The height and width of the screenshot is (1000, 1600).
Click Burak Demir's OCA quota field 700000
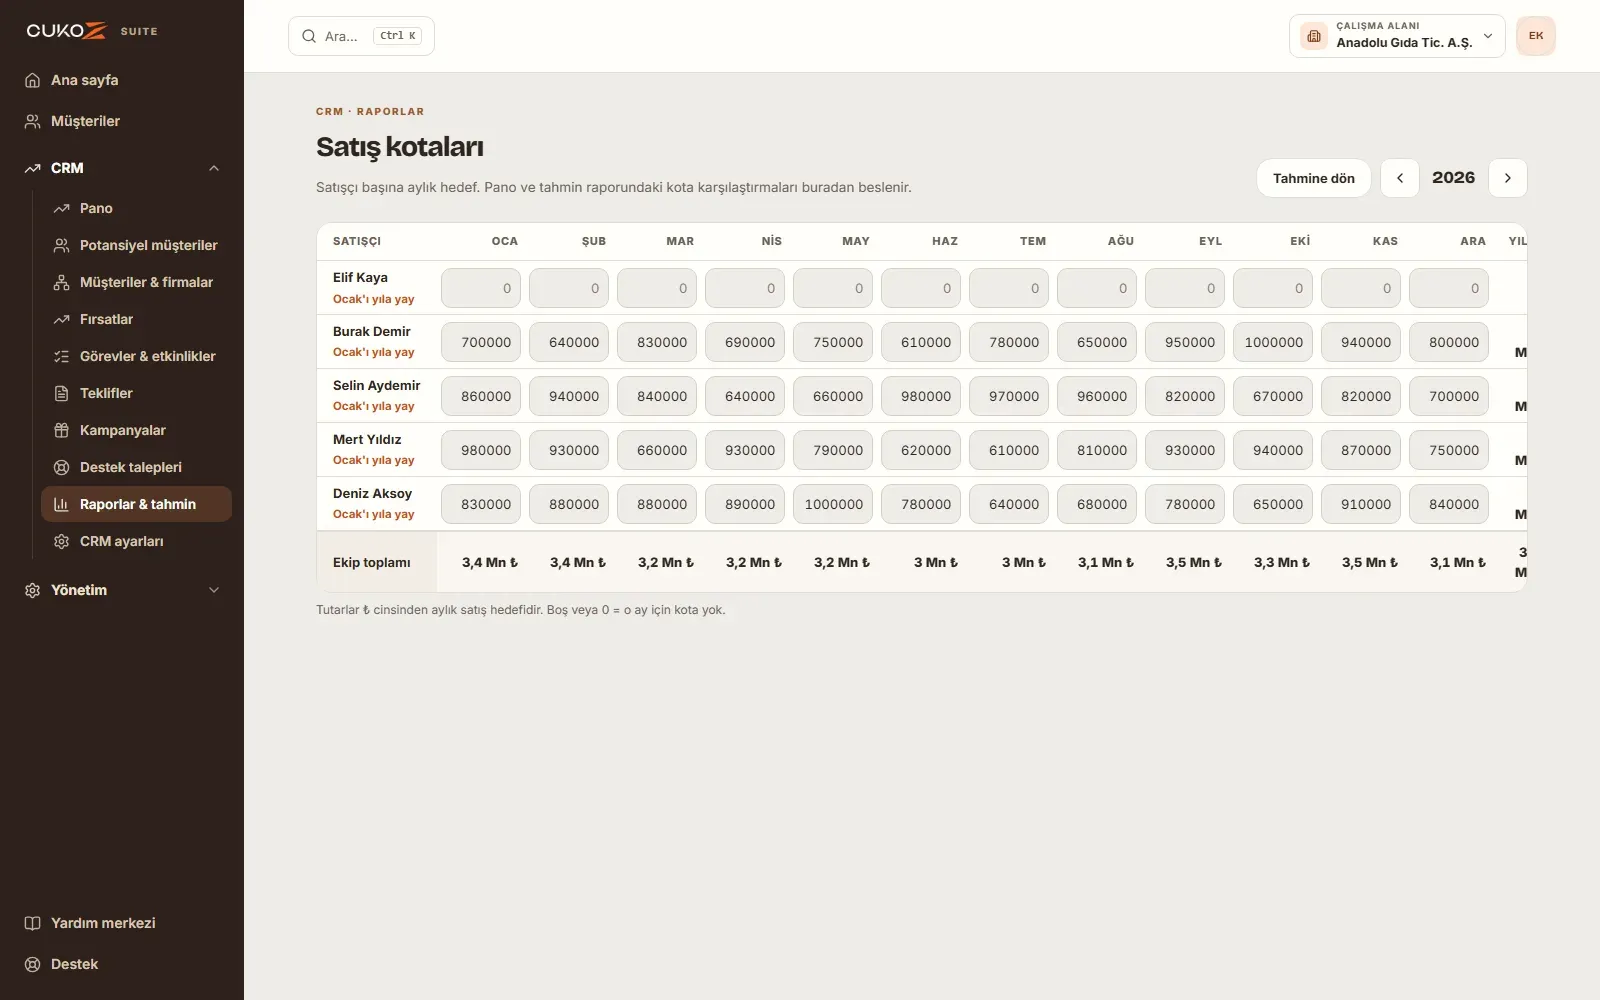(x=481, y=342)
